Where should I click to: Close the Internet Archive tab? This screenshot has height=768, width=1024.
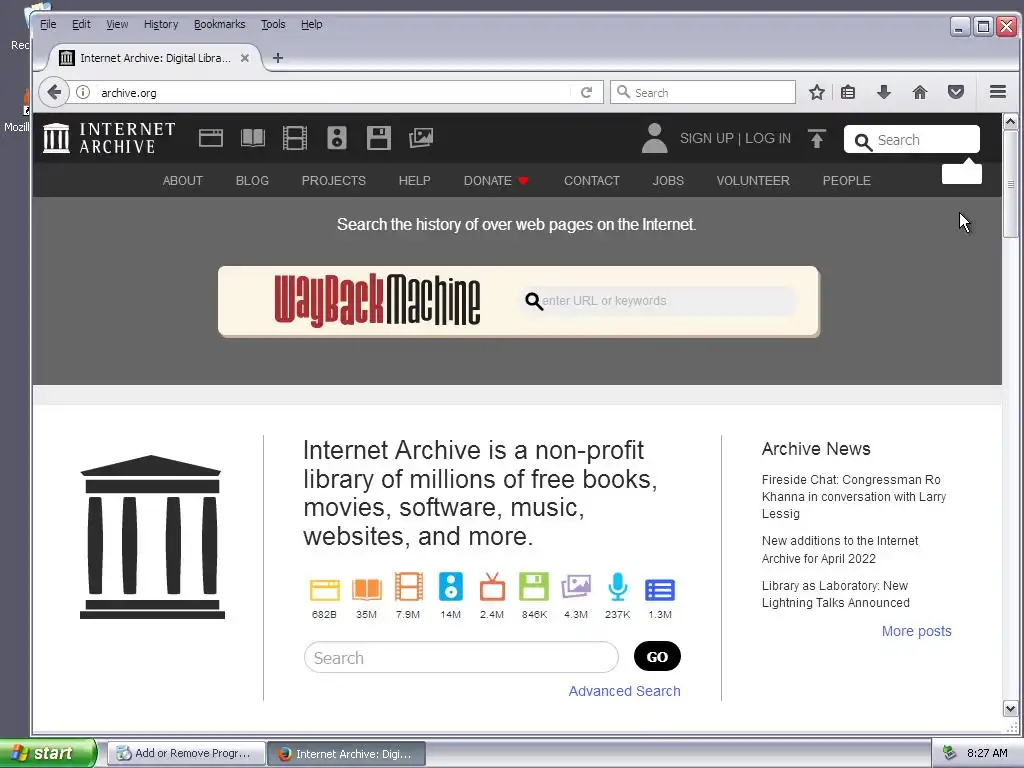pos(245,58)
